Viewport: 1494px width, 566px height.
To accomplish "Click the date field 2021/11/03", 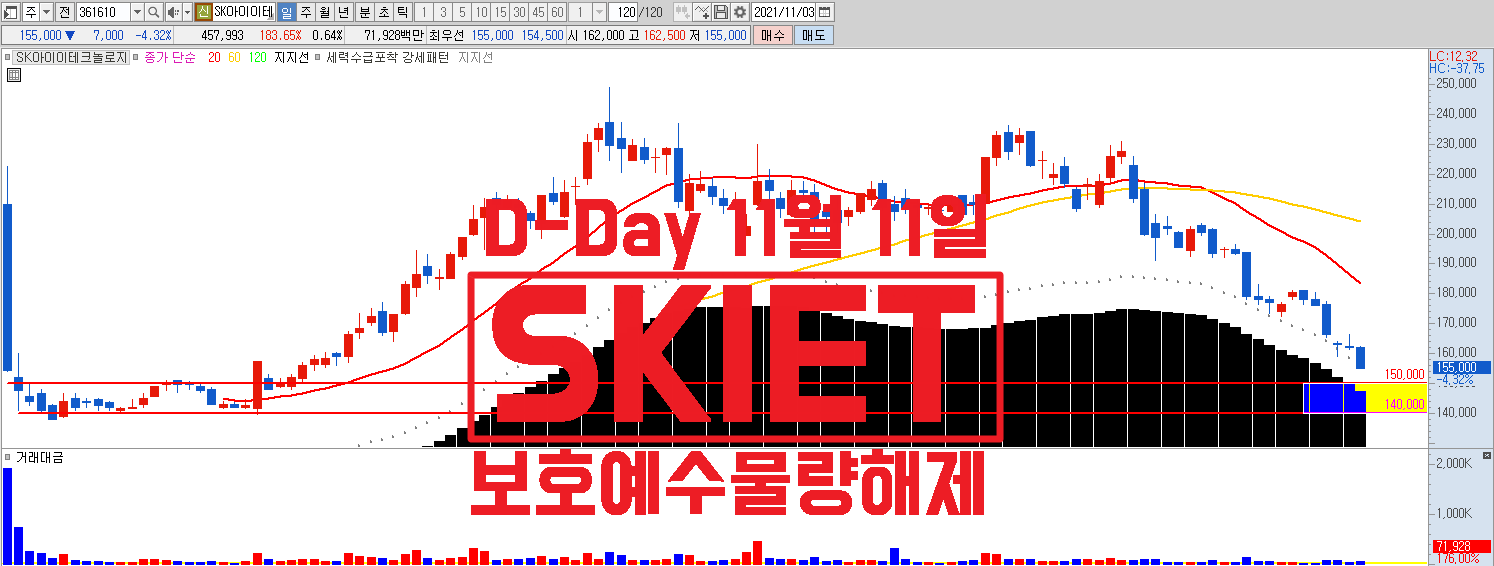I will tap(784, 12).
